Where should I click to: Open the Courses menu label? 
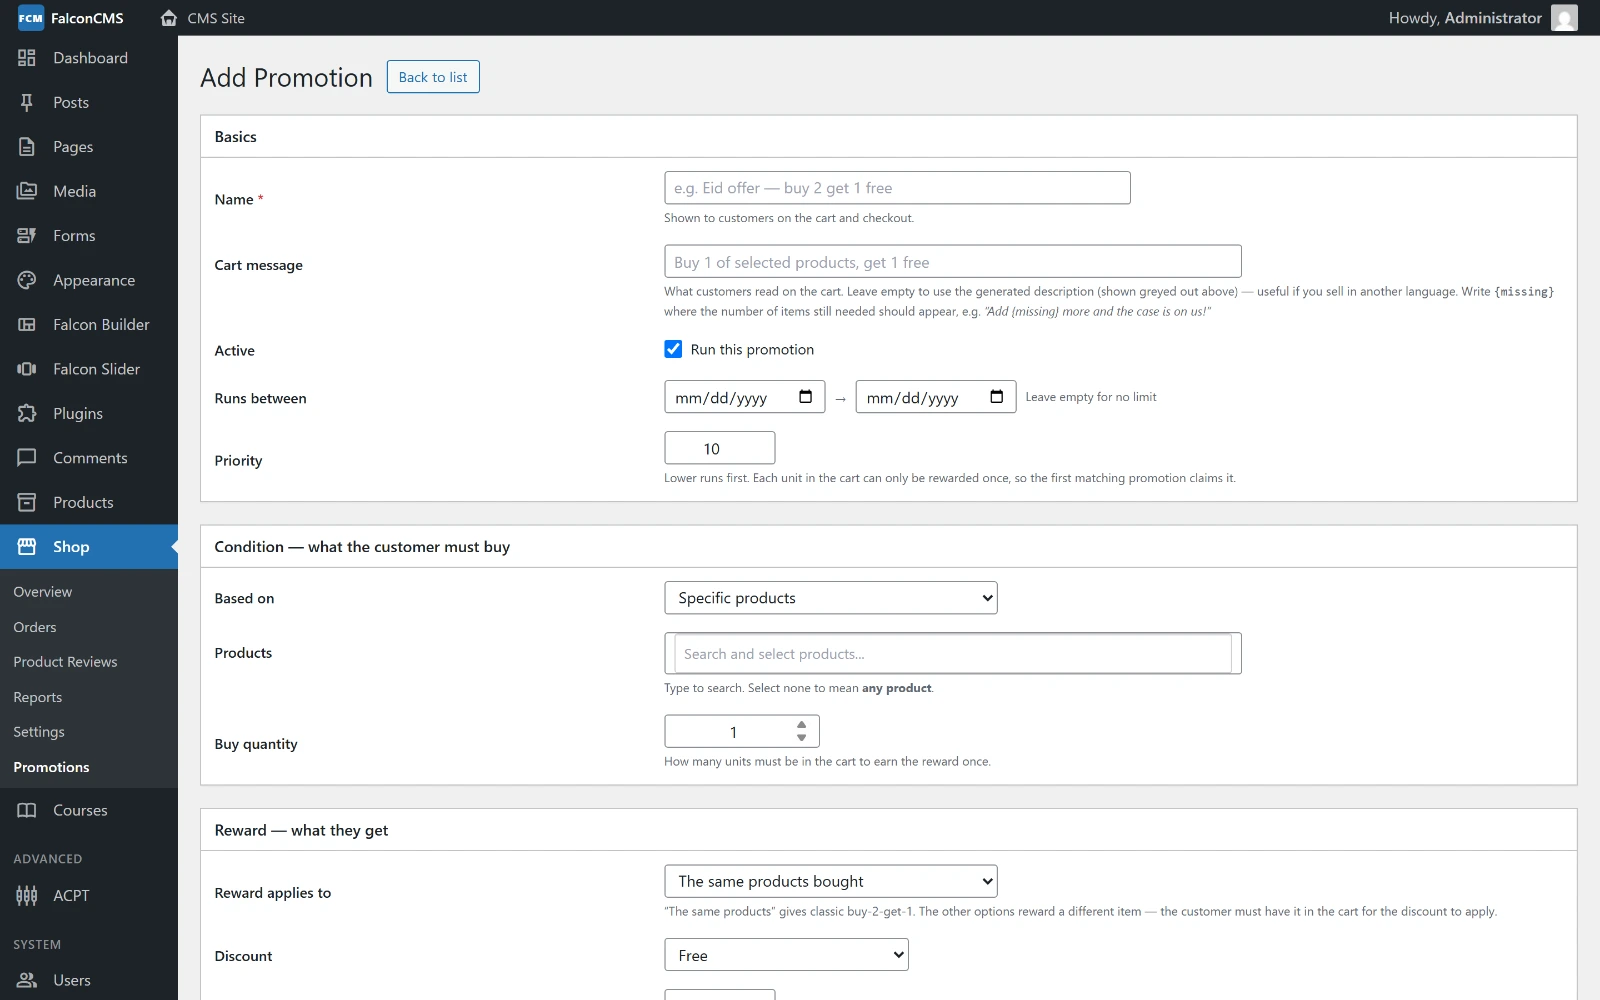pos(80,810)
